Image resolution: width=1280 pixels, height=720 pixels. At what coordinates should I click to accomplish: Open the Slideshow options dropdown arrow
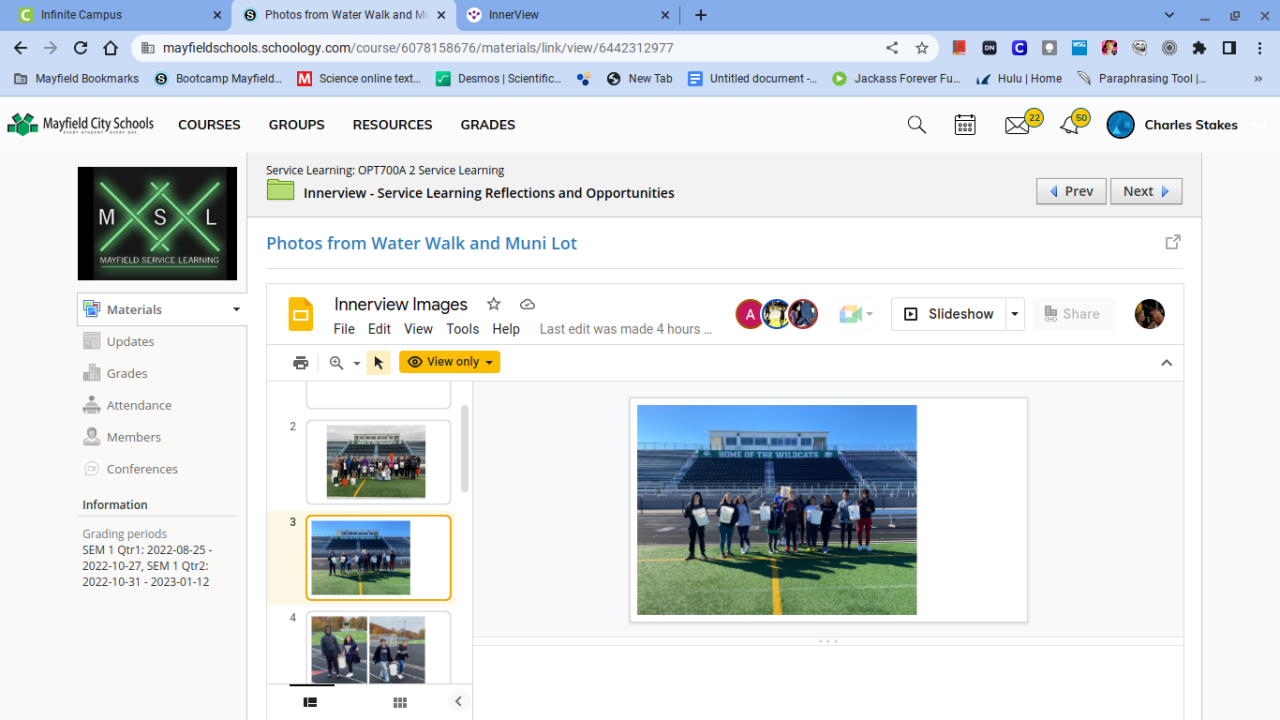point(1015,314)
